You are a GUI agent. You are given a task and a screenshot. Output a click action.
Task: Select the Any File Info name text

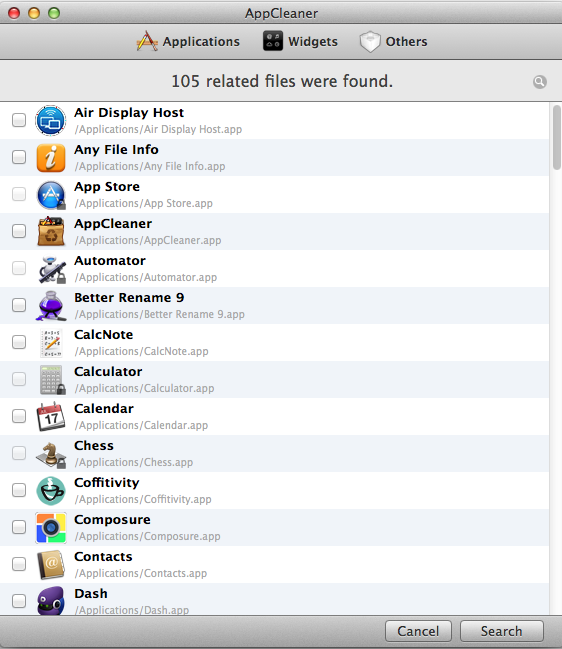point(116,149)
